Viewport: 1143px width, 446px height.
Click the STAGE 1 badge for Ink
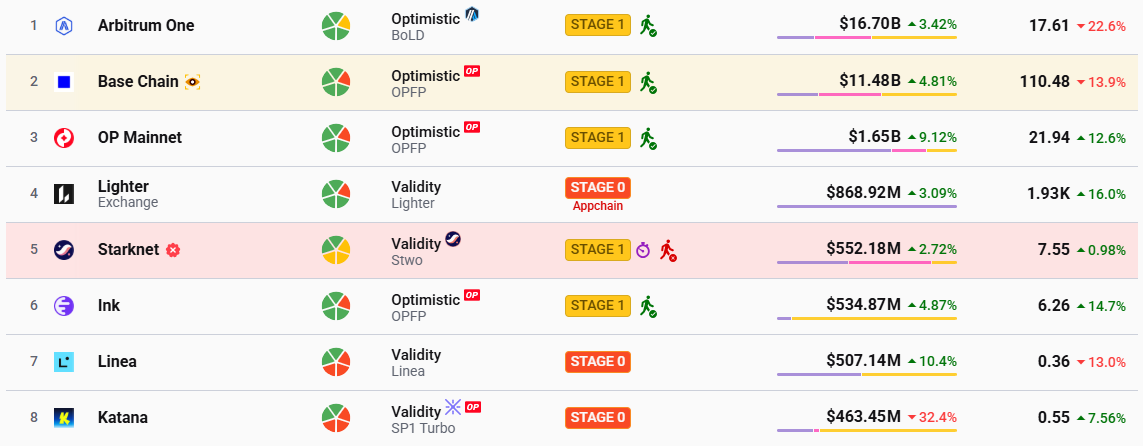tap(597, 305)
